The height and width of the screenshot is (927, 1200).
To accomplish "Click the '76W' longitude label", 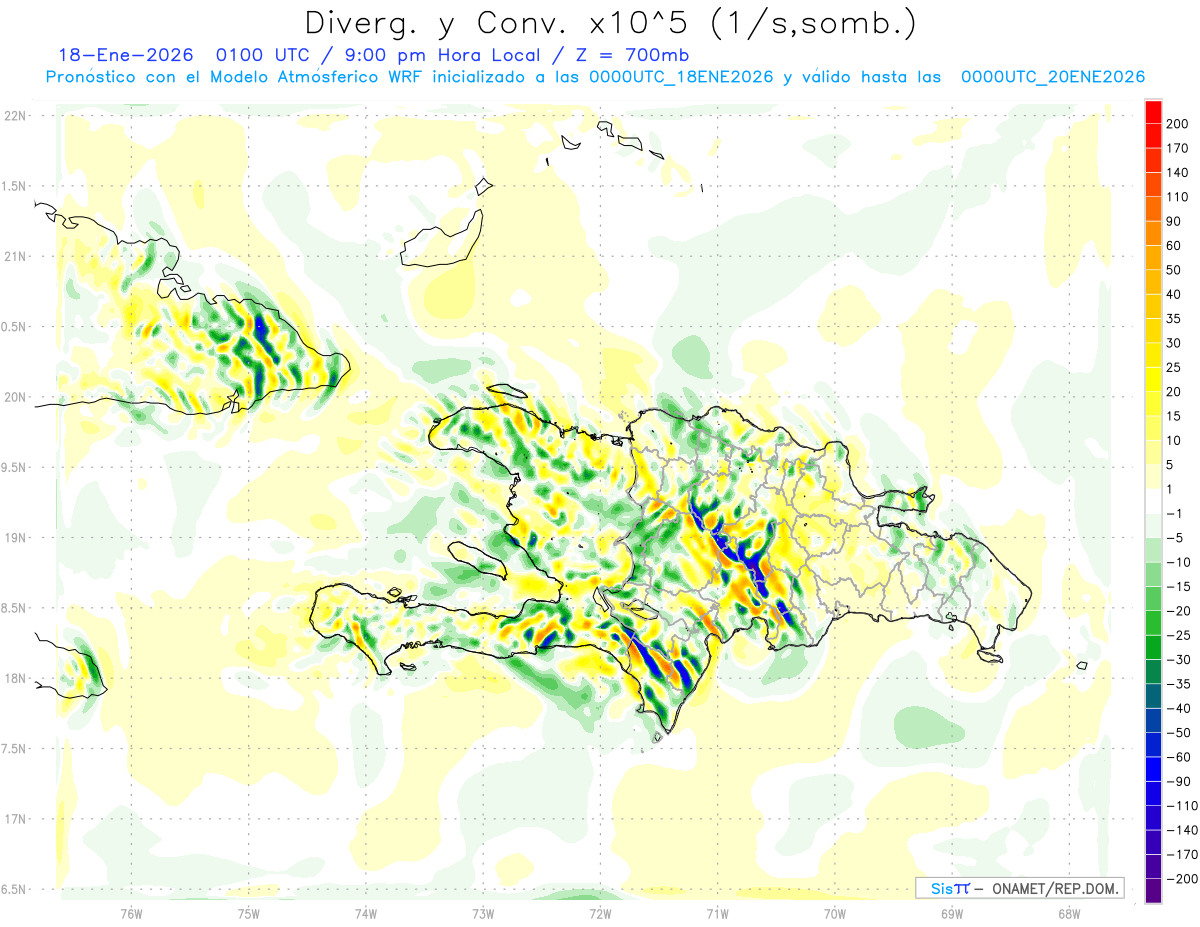I will 131,913.
